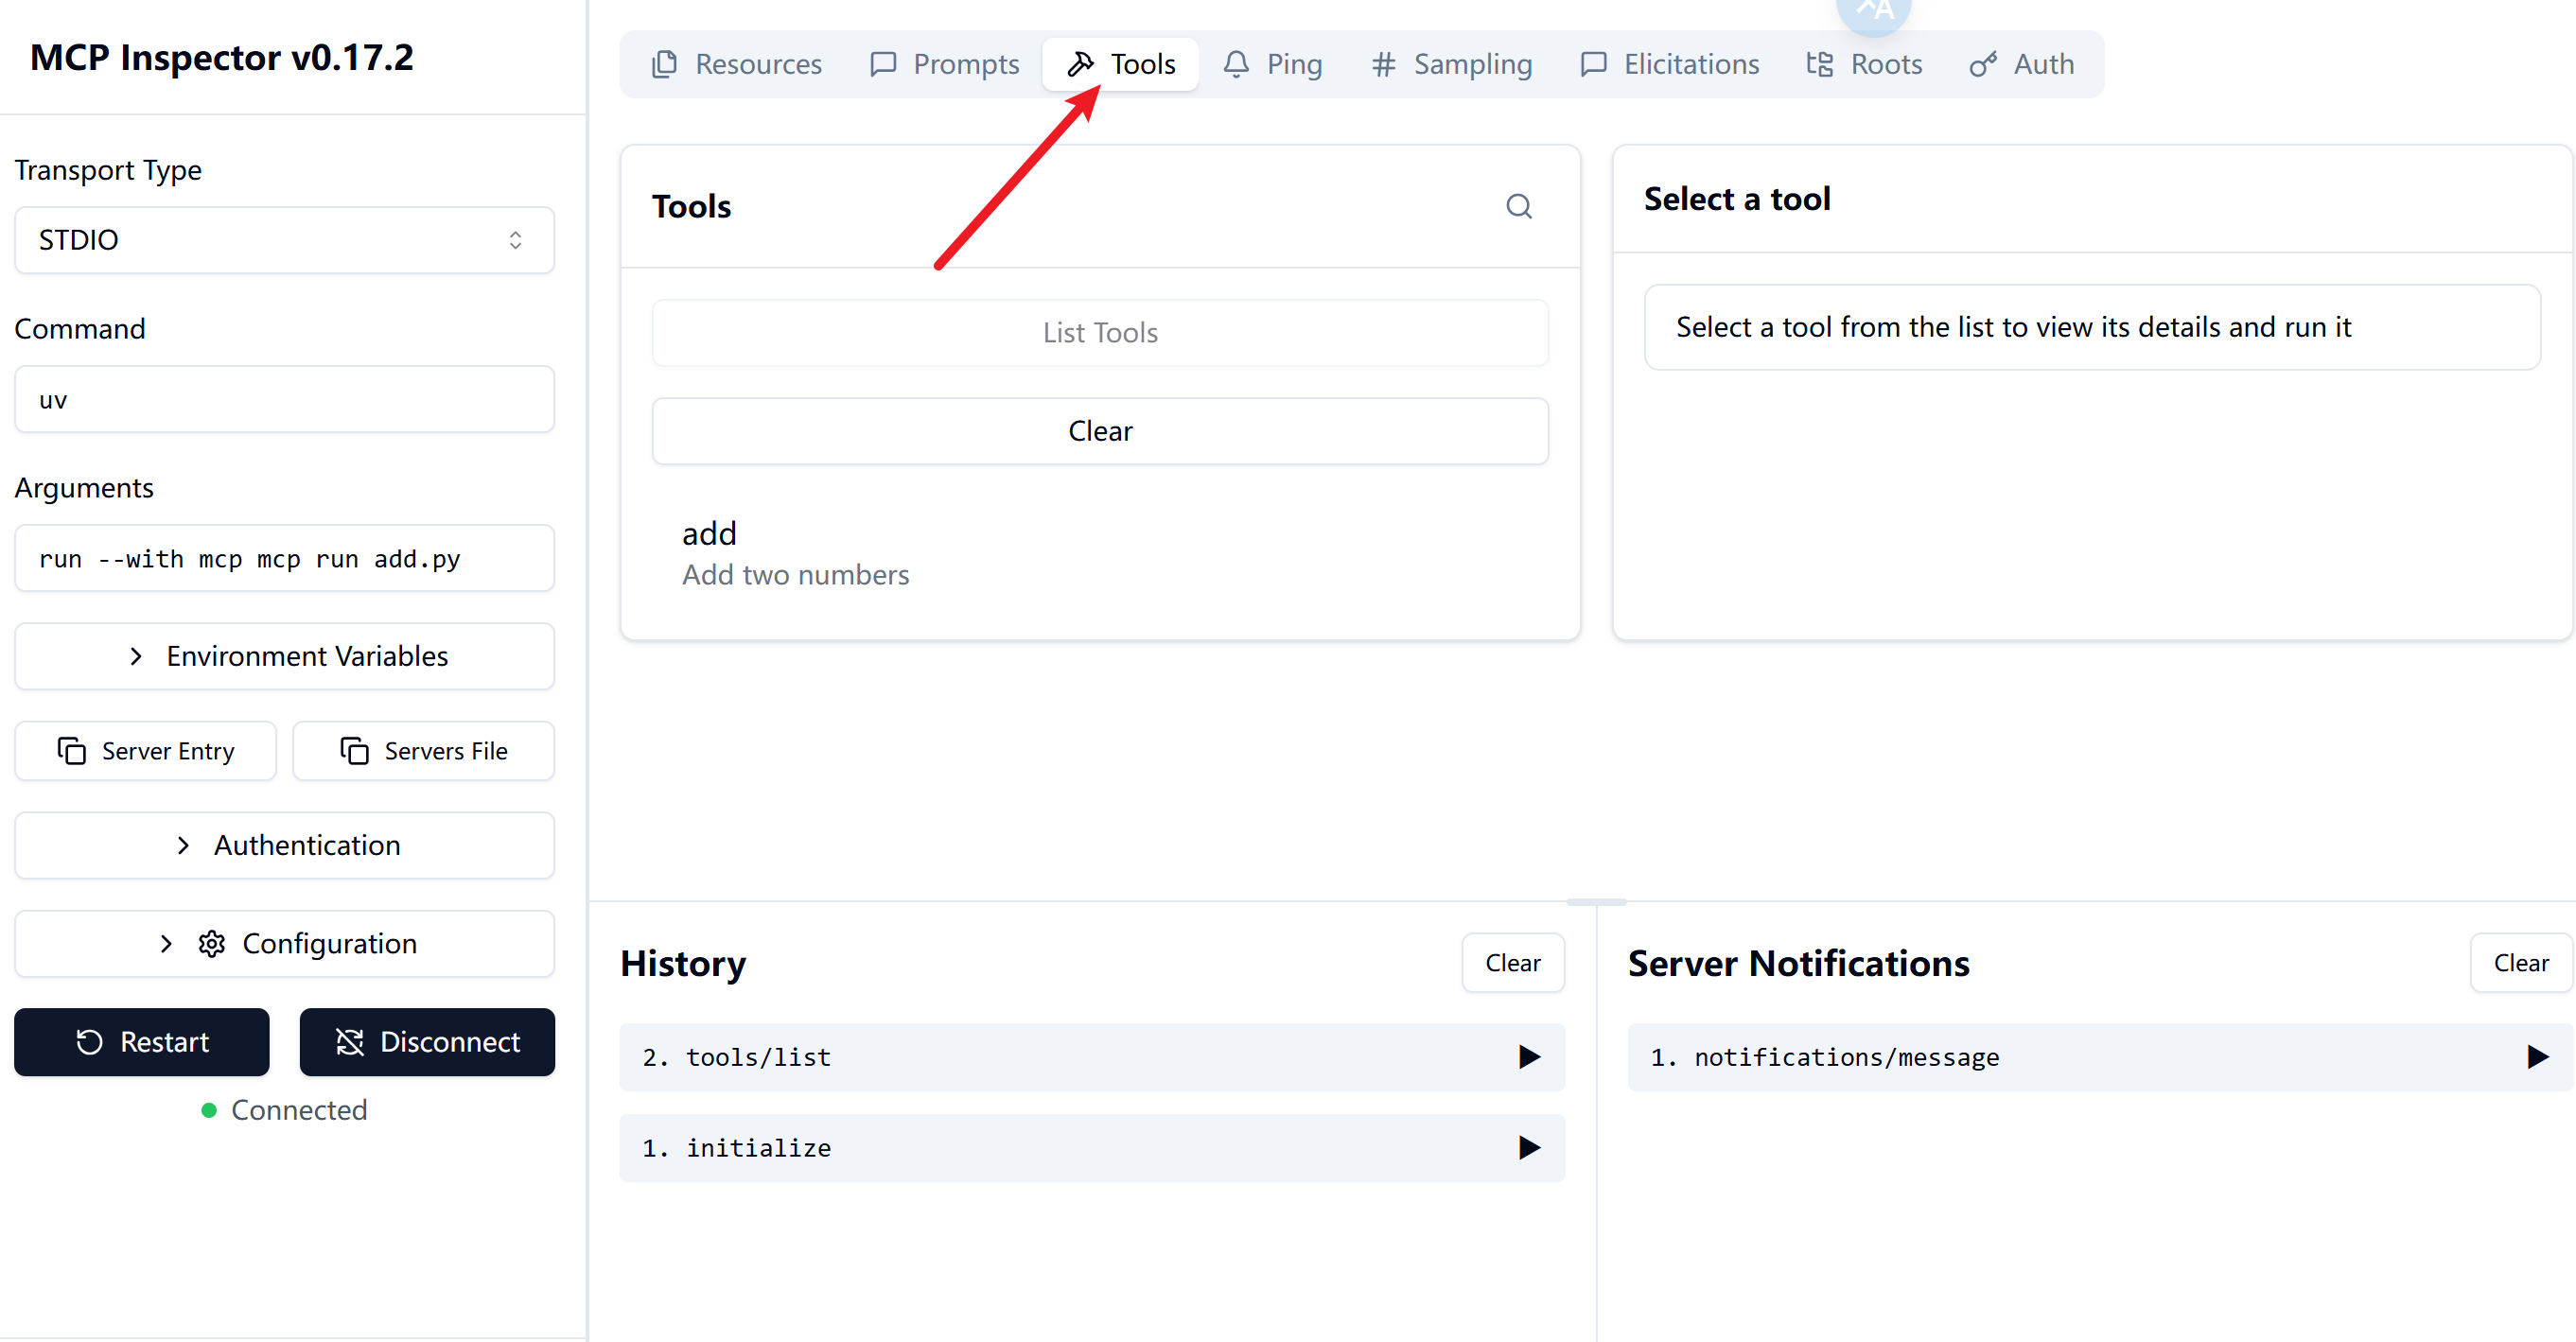Click the search icon in Tools panel
Image resolution: width=2576 pixels, height=1342 pixels.
(1518, 206)
